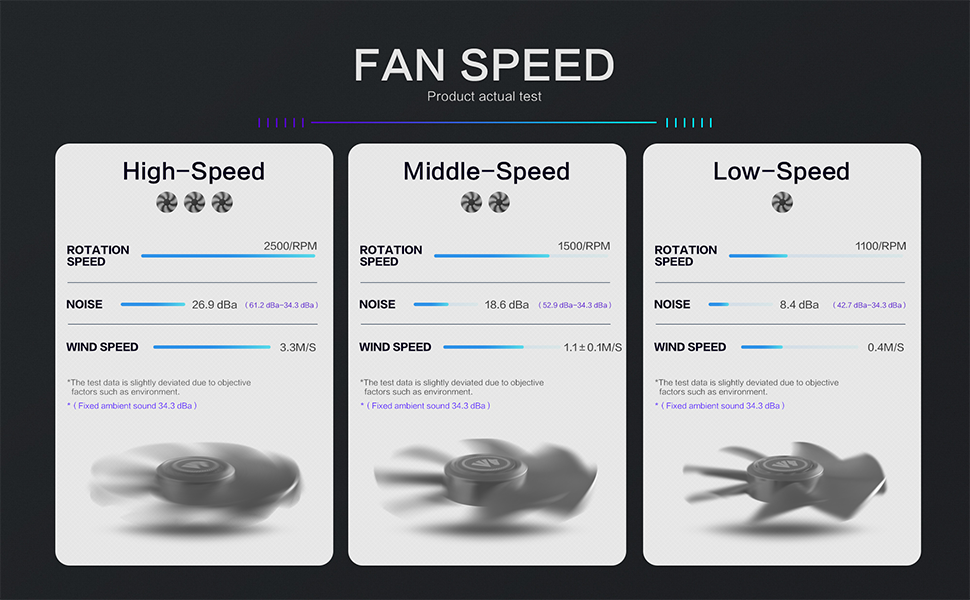Click the middle fan icon under High-Speed

coord(194,202)
